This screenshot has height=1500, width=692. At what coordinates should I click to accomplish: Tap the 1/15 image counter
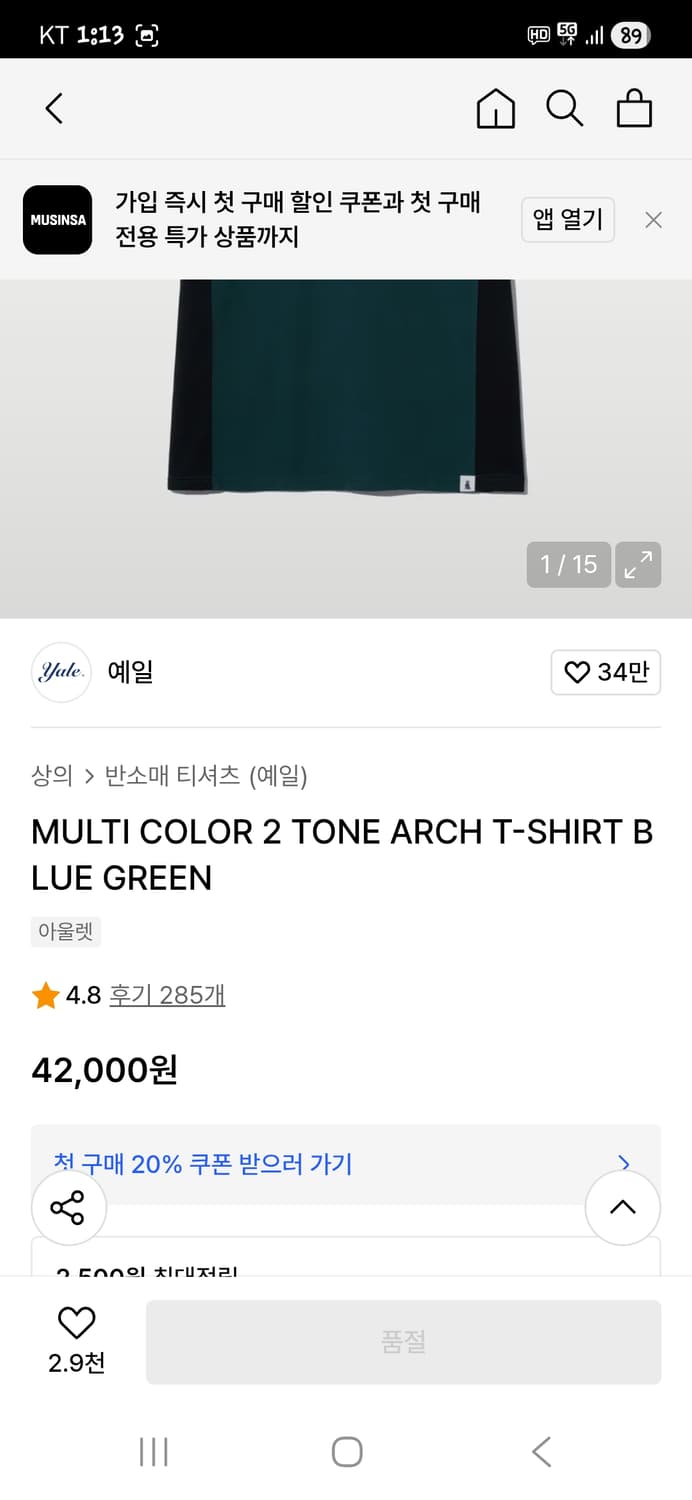pos(568,564)
